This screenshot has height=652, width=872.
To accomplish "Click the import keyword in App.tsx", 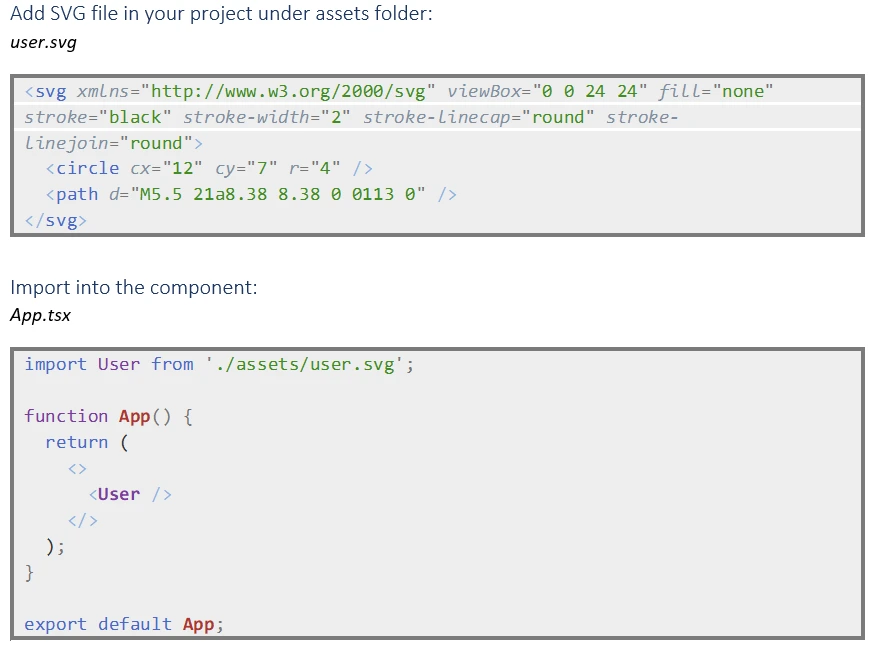I will (56, 364).
